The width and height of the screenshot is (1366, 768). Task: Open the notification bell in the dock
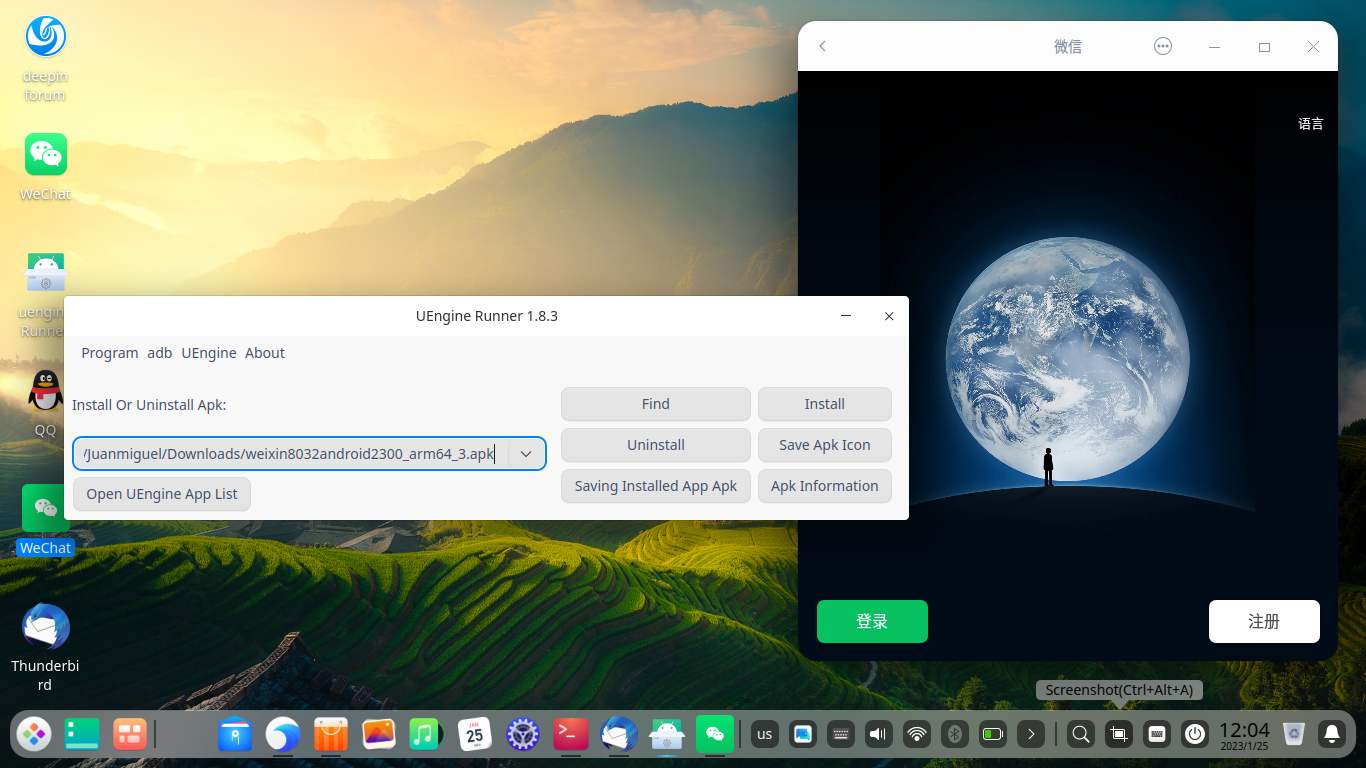1332,735
